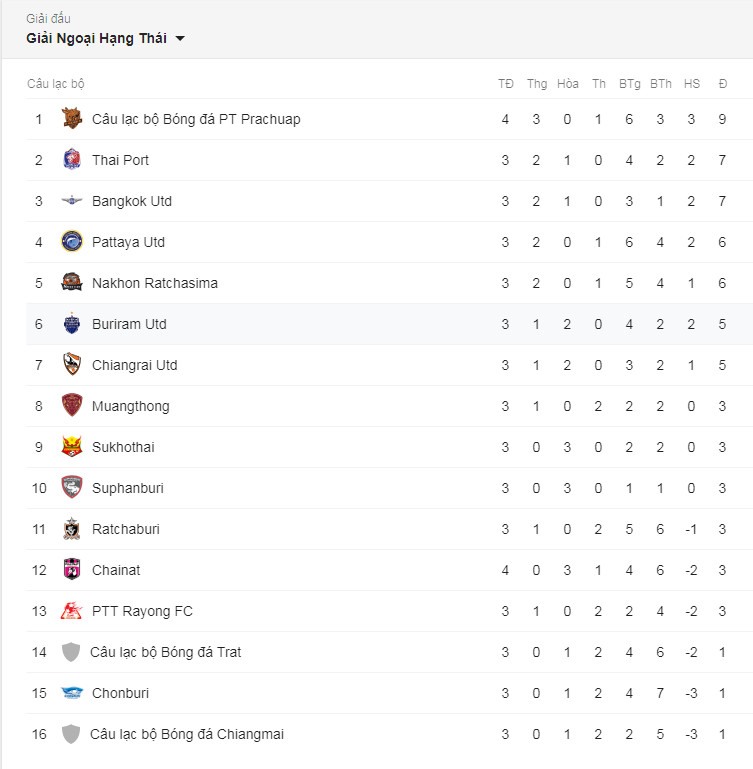Viewport: 753px width, 769px height.
Task: Click the Pattaya Utd round crest
Action: coord(72,242)
